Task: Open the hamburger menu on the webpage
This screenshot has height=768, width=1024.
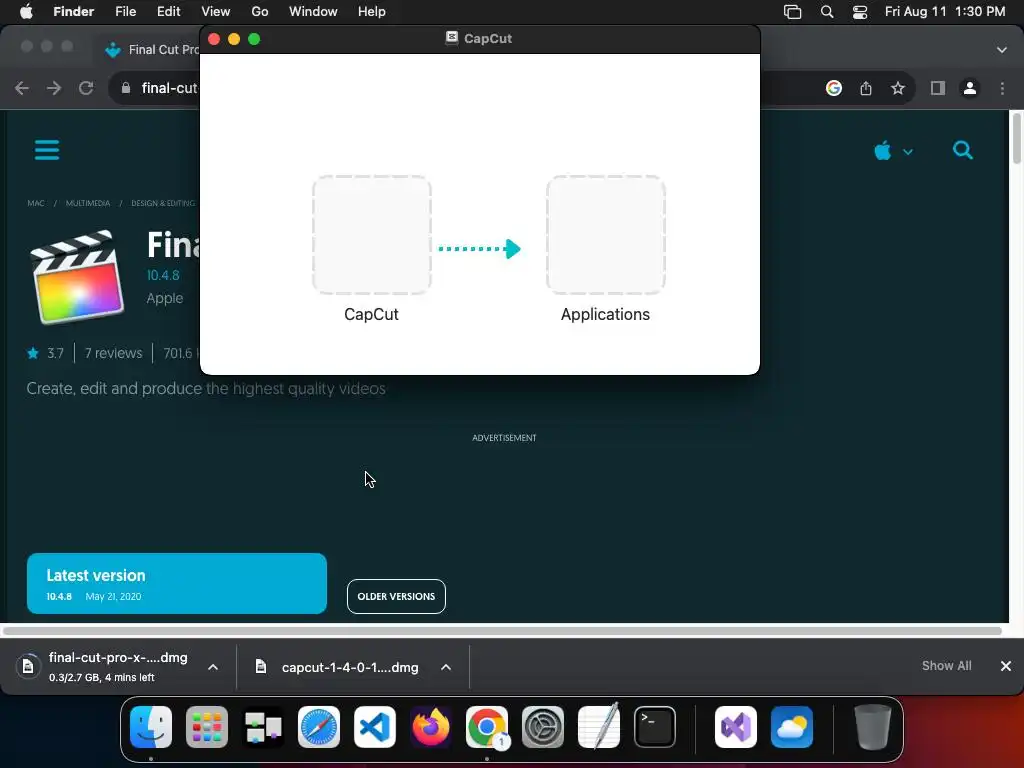Action: tap(47, 150)
